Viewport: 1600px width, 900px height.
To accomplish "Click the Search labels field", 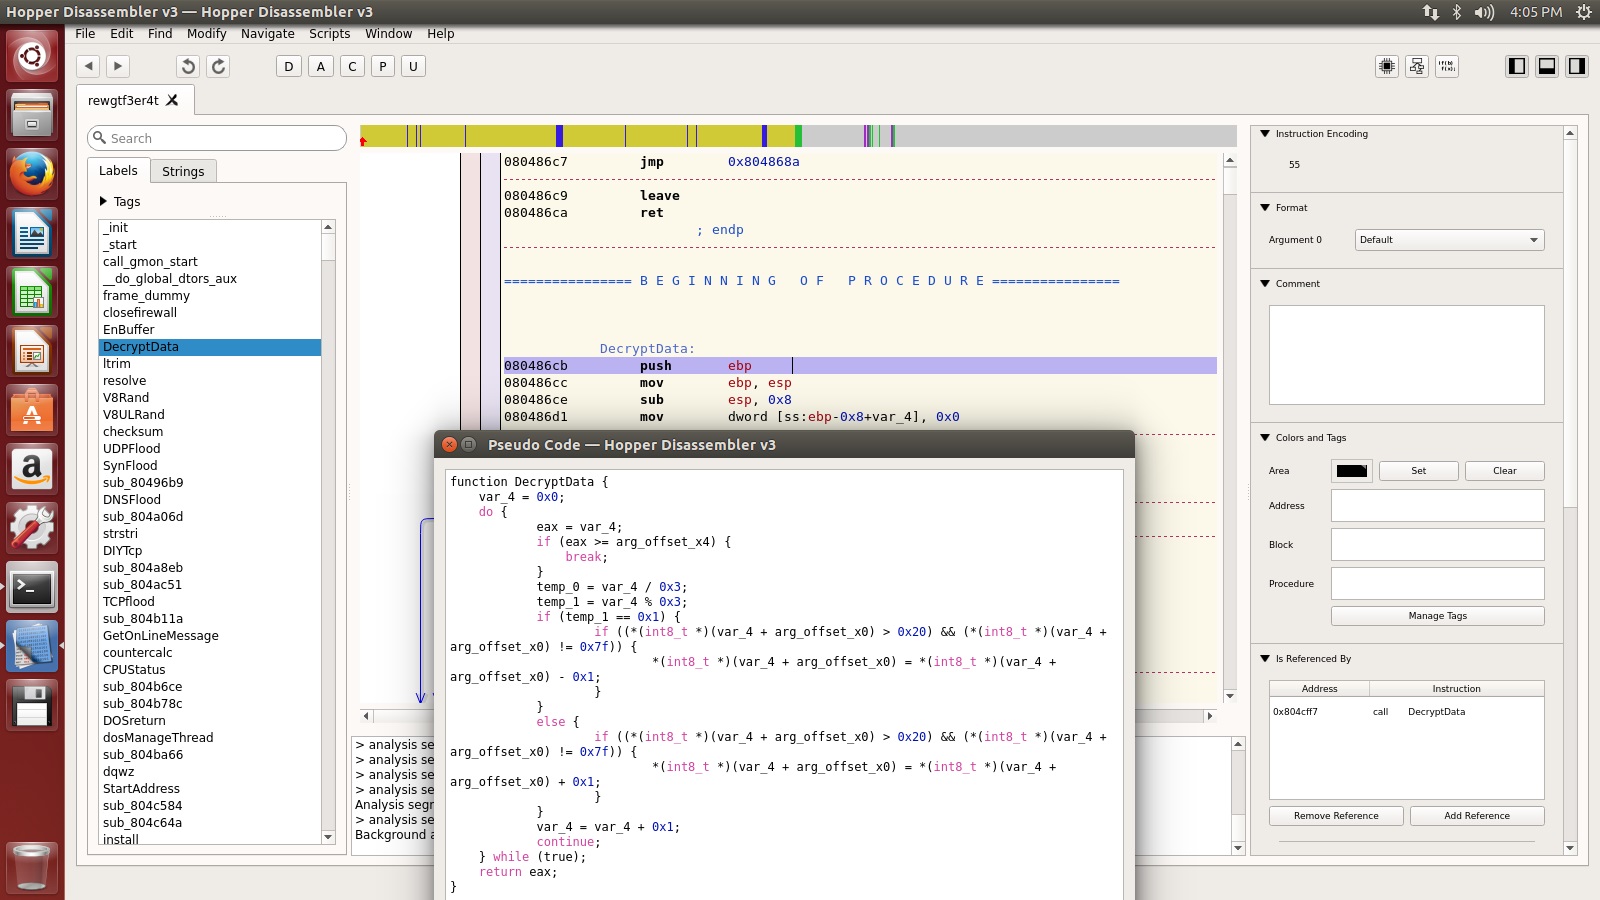I will point(217,138).
